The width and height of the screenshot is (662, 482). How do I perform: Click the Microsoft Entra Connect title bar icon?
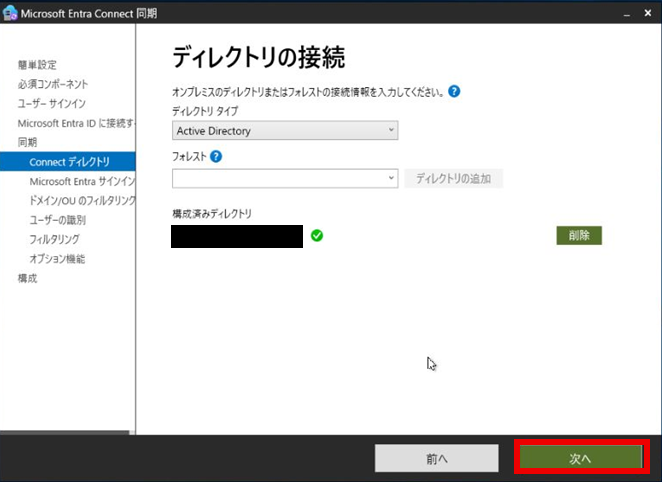click(11, 13)
